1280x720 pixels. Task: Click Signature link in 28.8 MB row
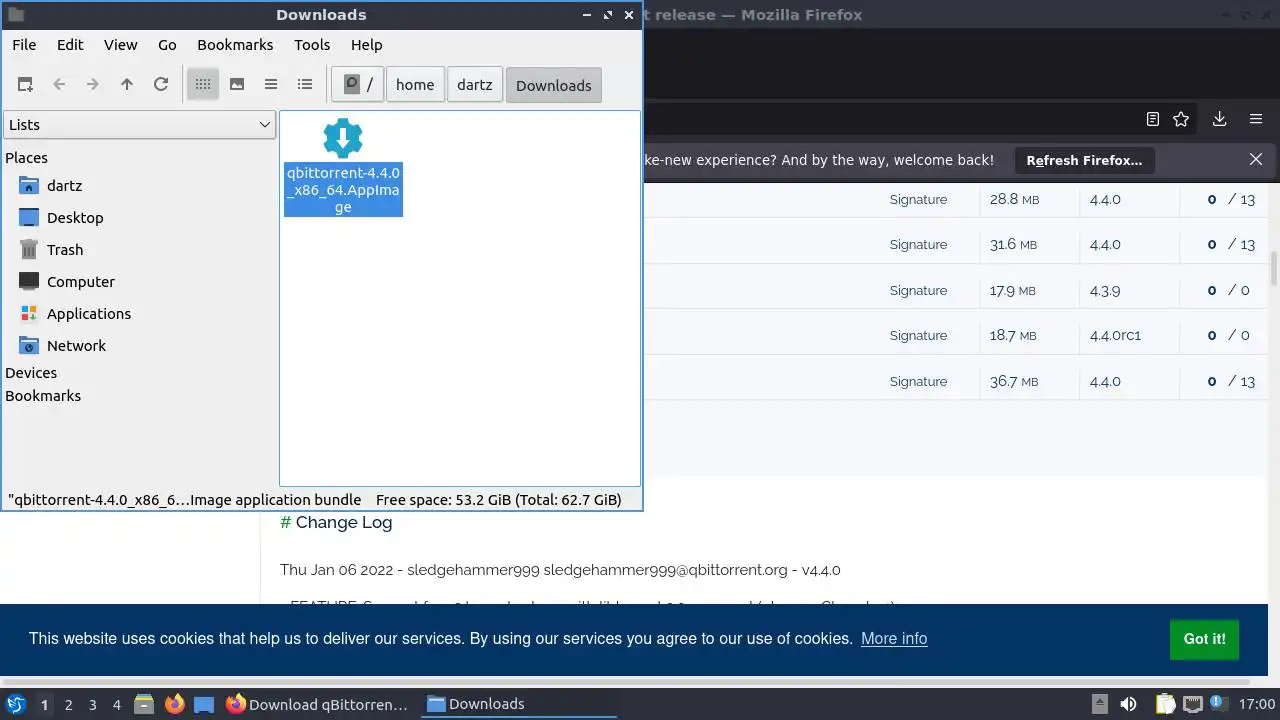point(918,199)
